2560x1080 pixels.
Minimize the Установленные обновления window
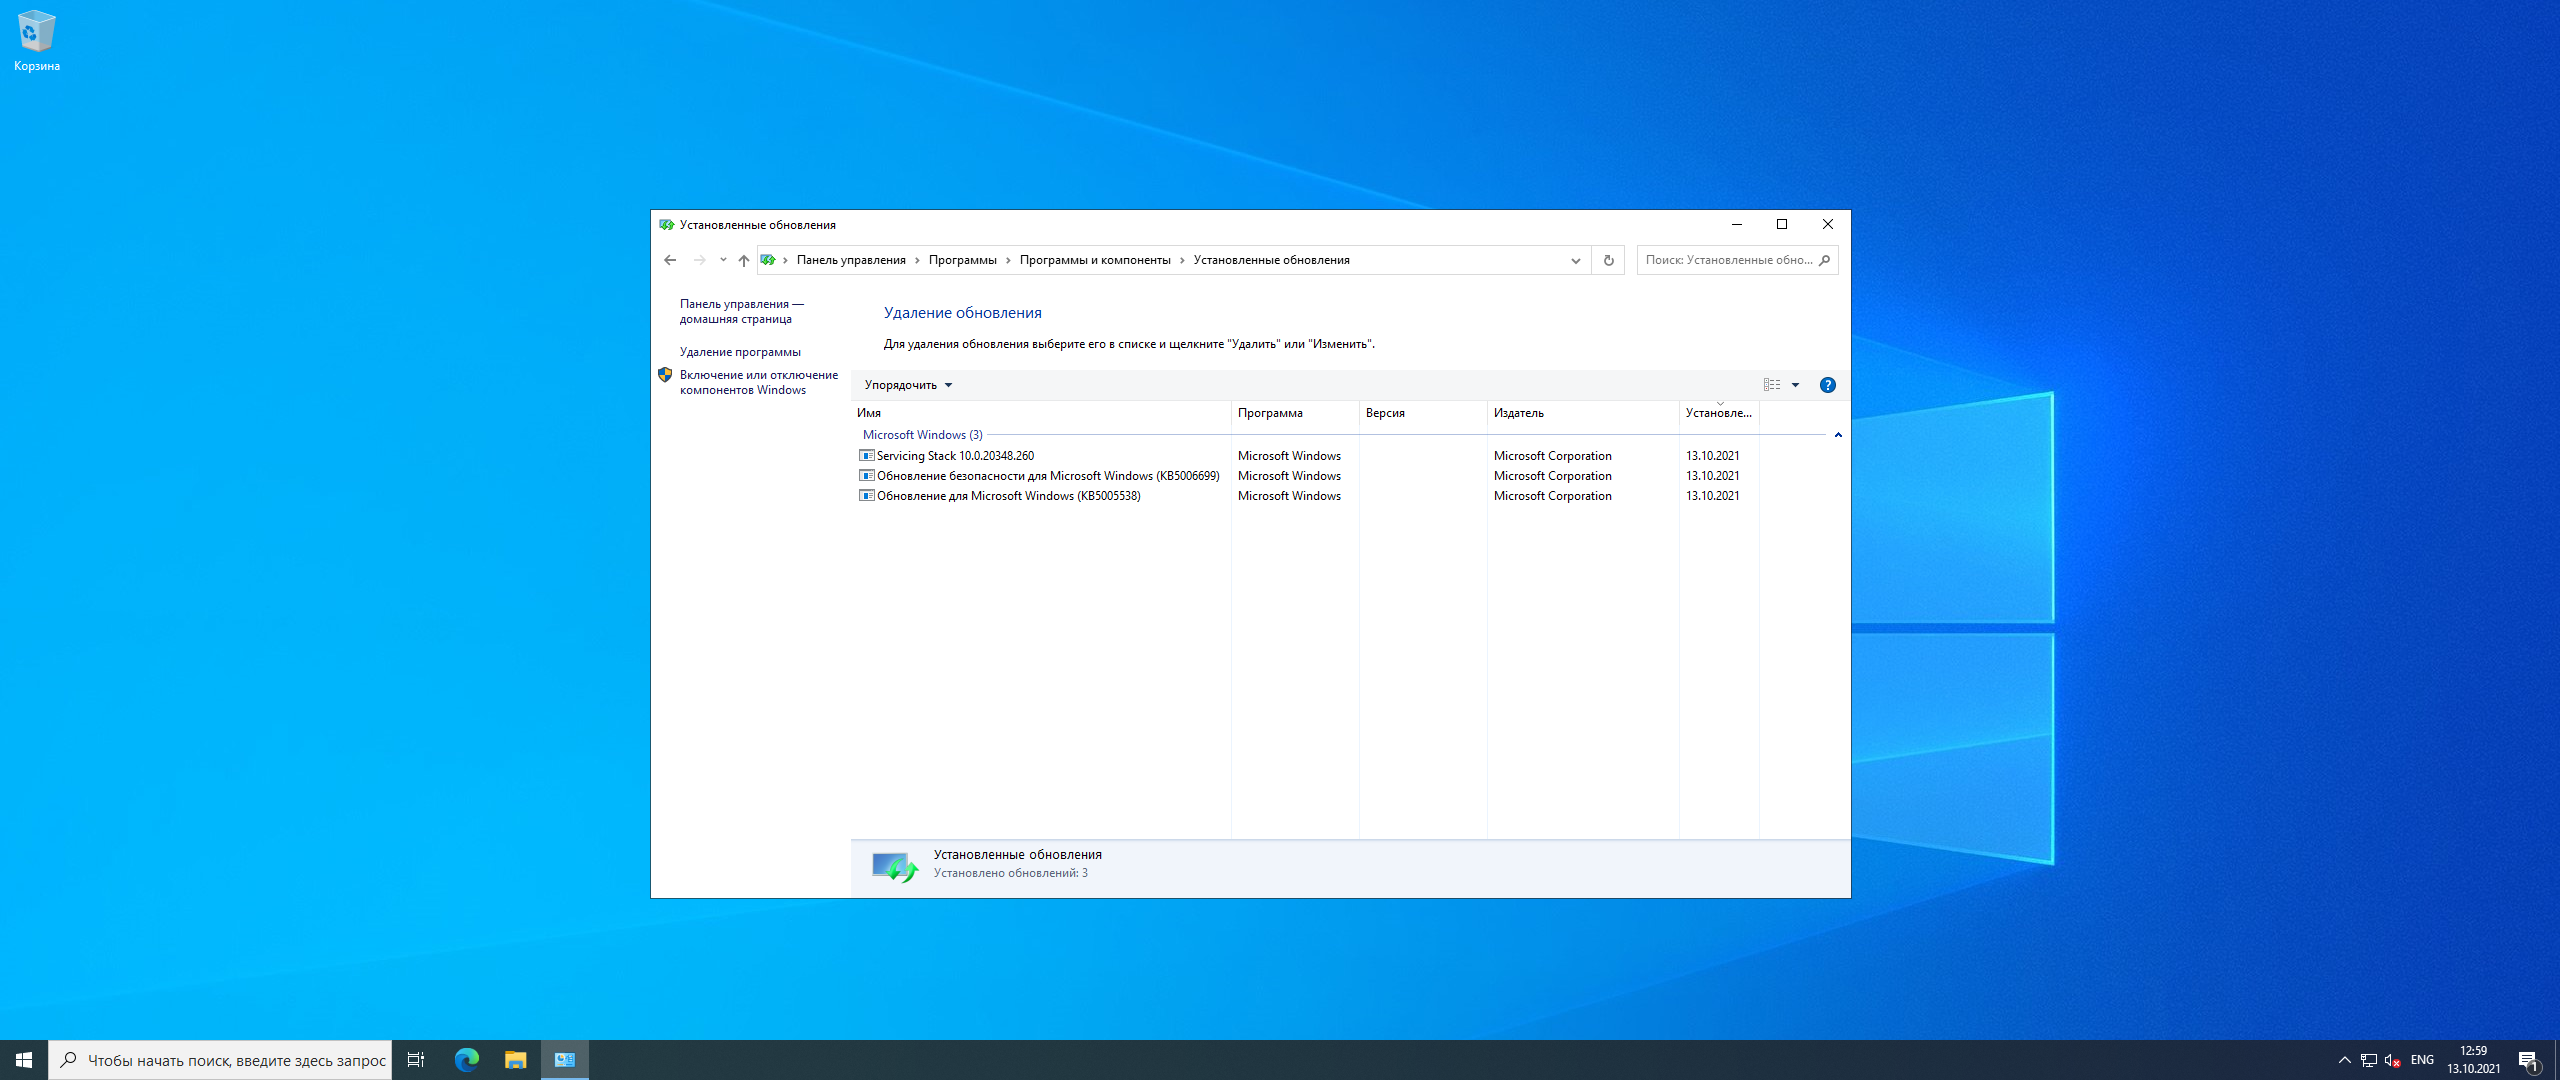tap(1736, 224)
